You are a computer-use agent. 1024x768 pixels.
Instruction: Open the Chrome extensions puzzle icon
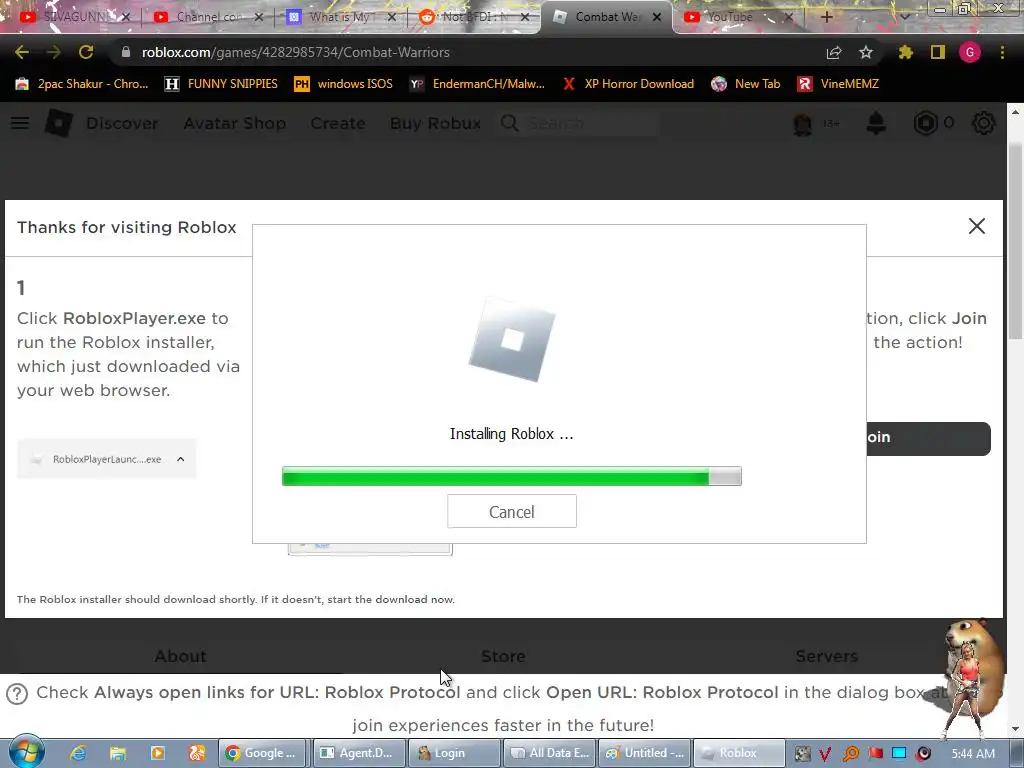coord(906,52)
